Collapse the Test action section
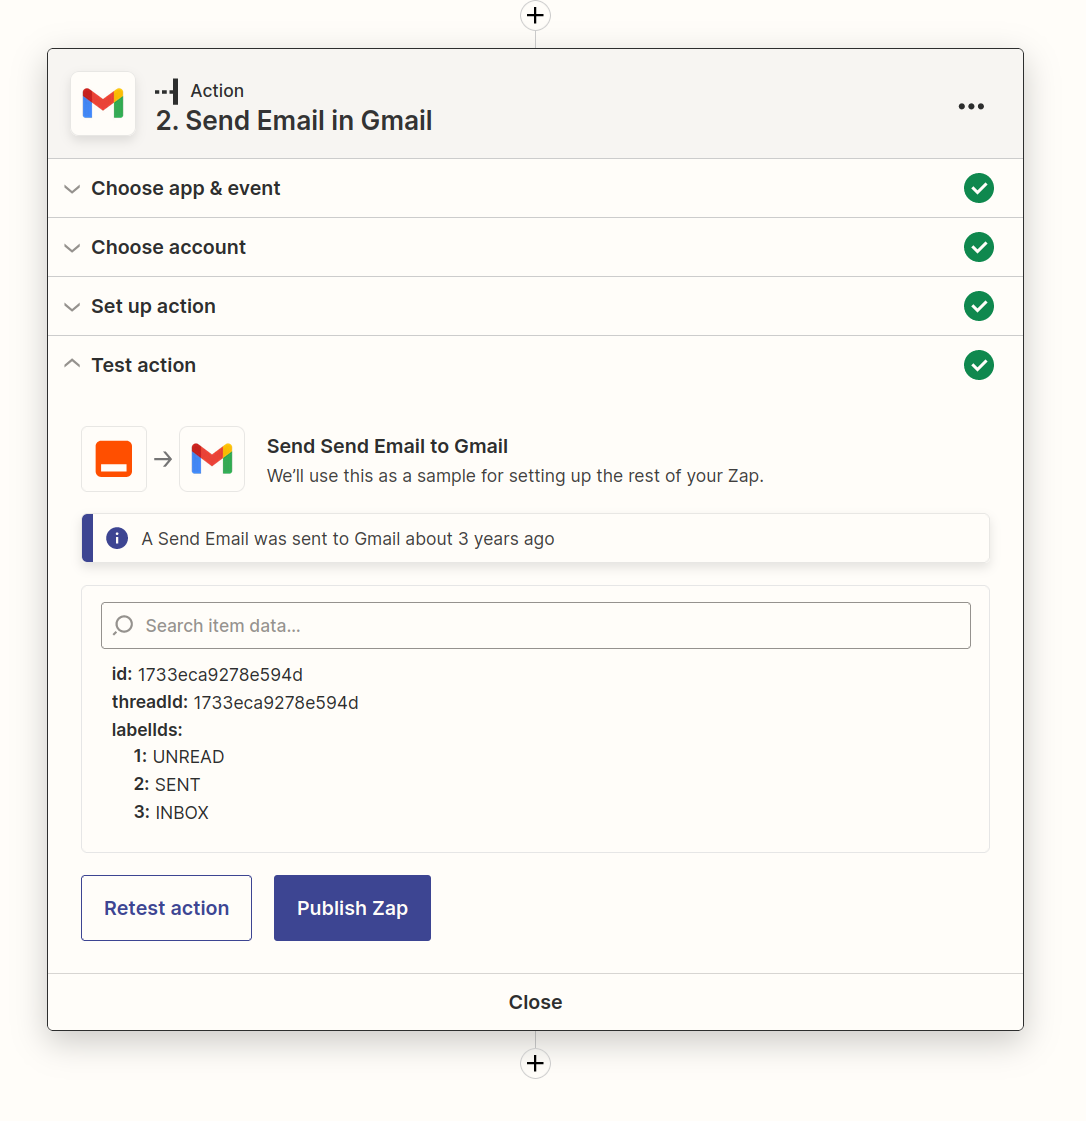This screenshot has height=1121, width=1086. tap(143, 366)
